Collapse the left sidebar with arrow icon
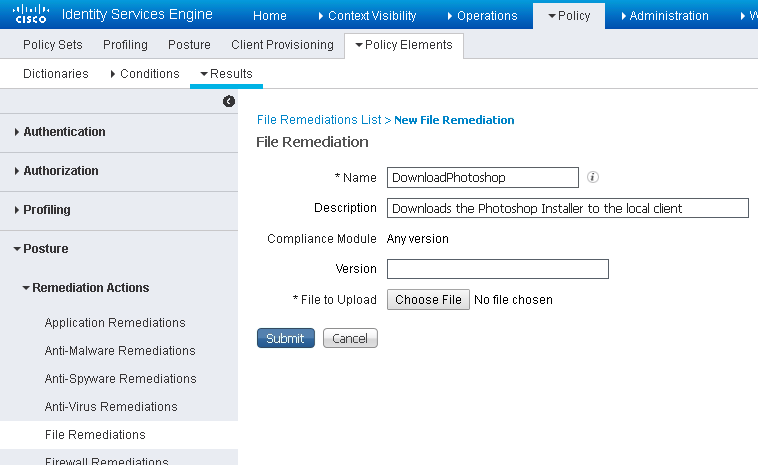 click(229, 101)
